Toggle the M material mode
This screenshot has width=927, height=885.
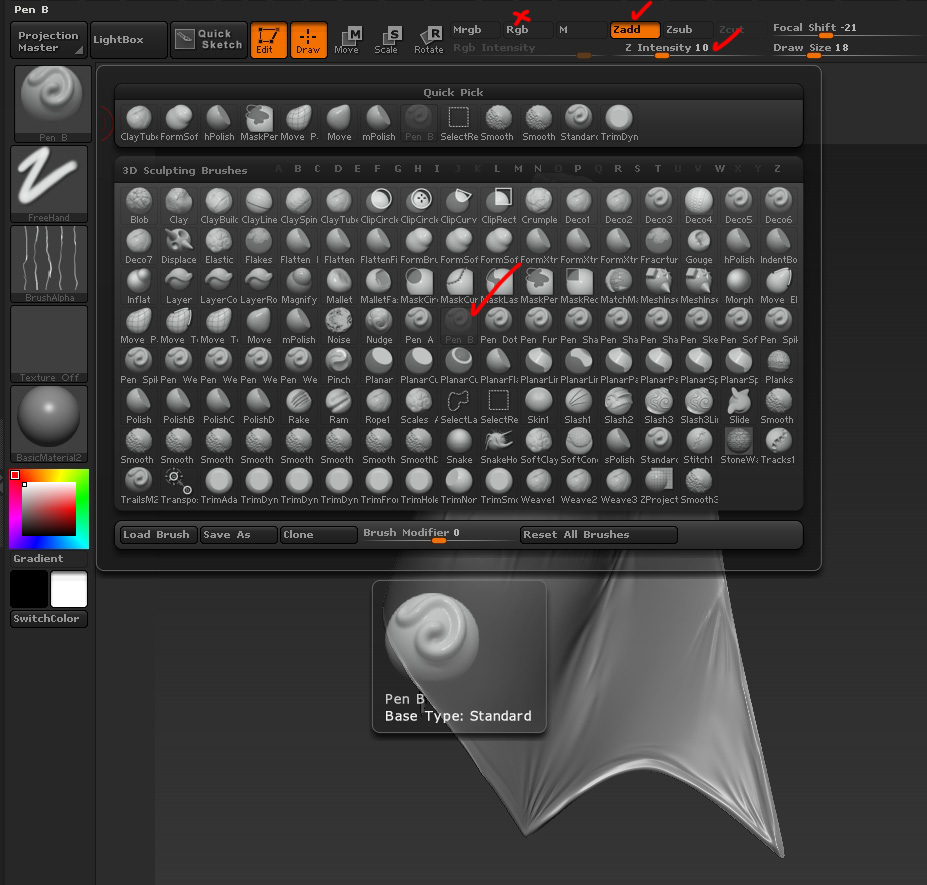click(x=581, y=30)
